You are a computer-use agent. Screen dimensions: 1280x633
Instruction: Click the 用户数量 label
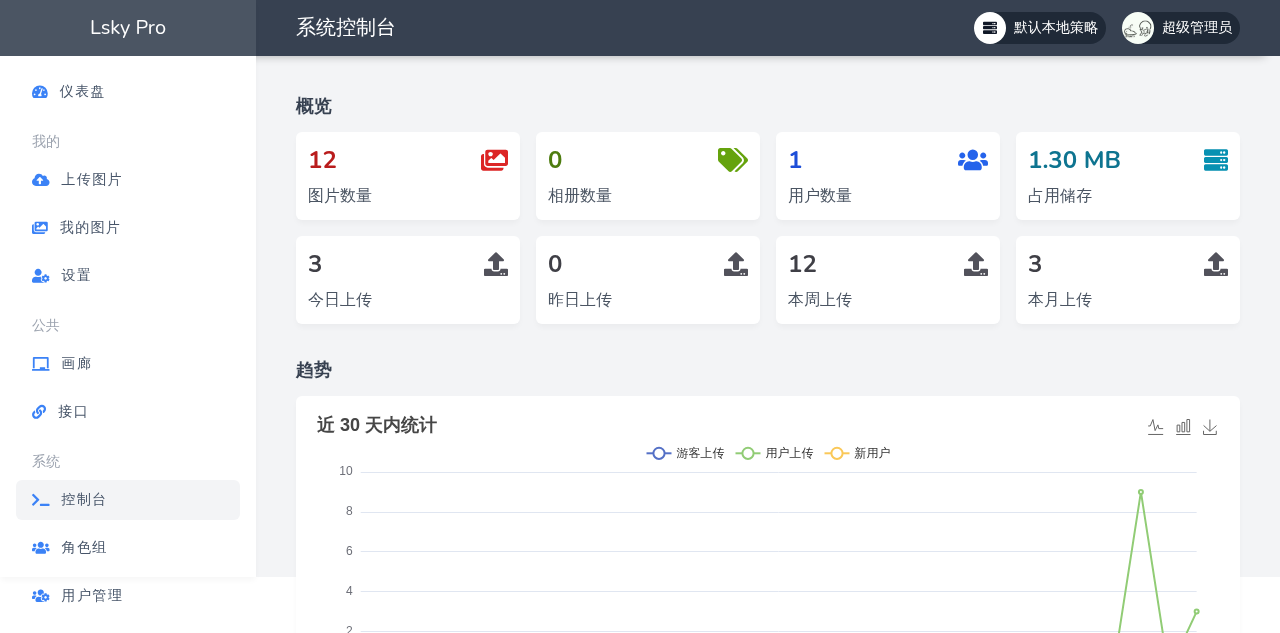(820, 196)
